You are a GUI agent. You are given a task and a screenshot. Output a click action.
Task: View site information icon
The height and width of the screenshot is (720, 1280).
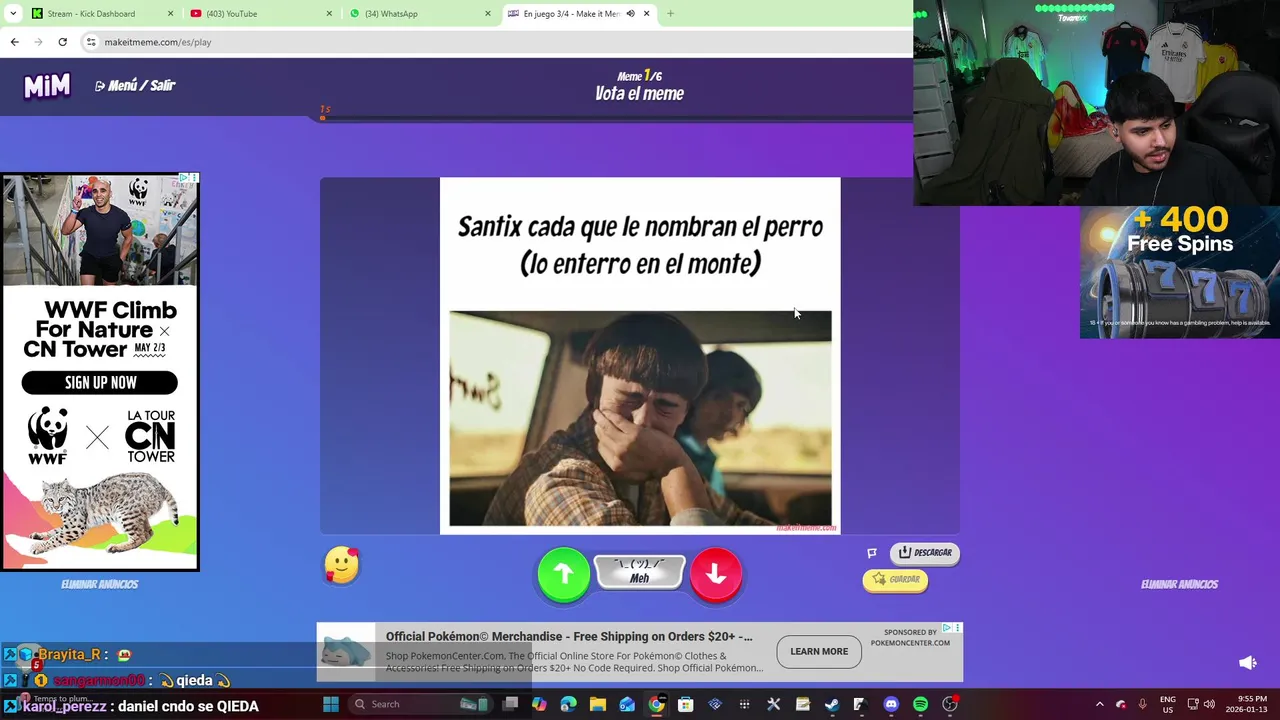[91, 42]
